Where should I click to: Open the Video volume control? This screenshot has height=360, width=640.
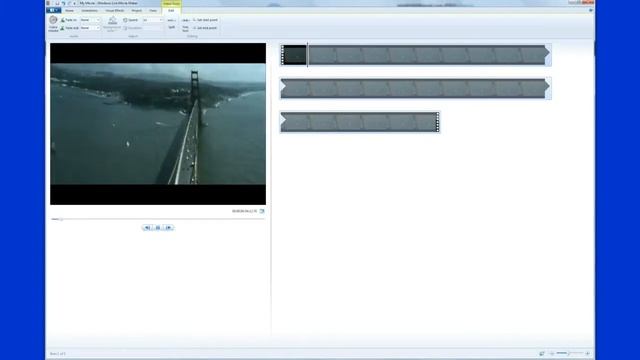pos(53,24)
